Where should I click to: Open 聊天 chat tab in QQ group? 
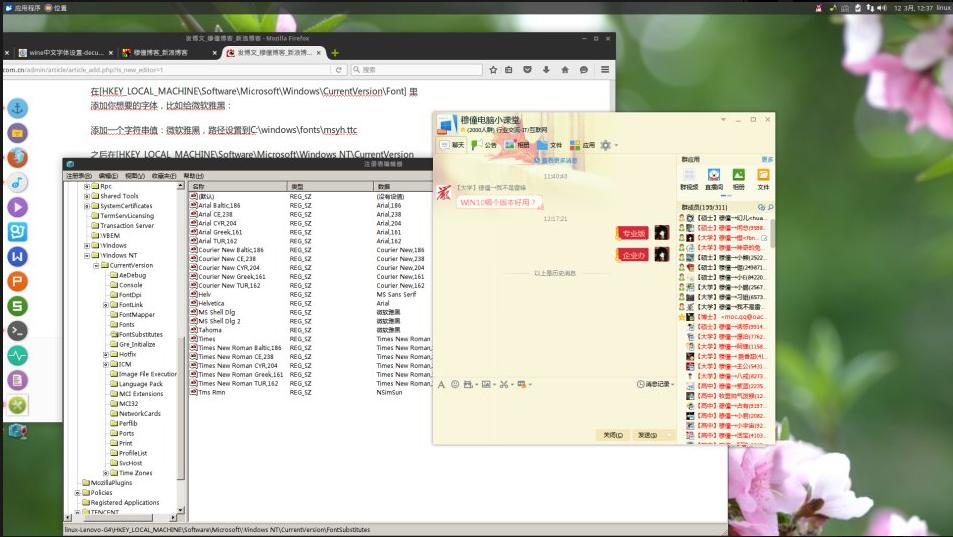click(x=452, y=145)
